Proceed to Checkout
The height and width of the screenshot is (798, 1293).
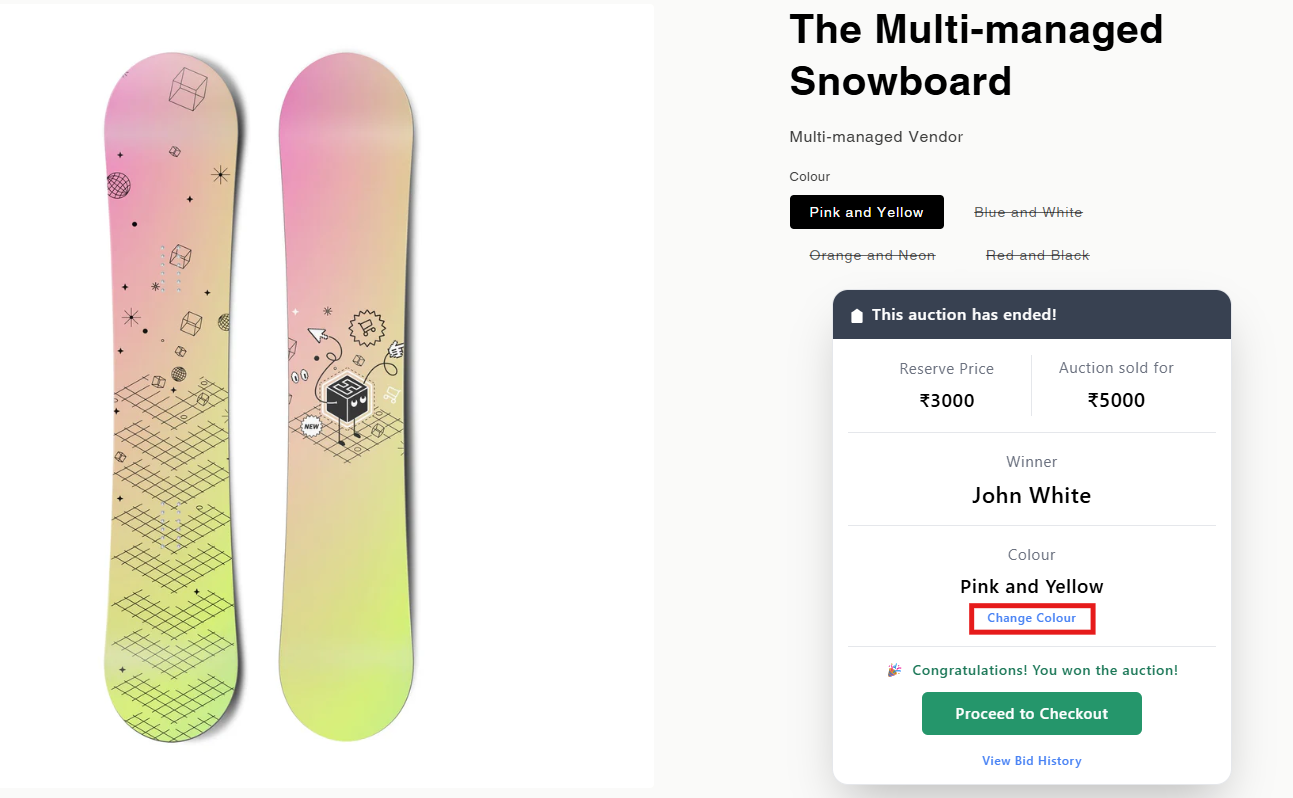[x=1032, y=714]
